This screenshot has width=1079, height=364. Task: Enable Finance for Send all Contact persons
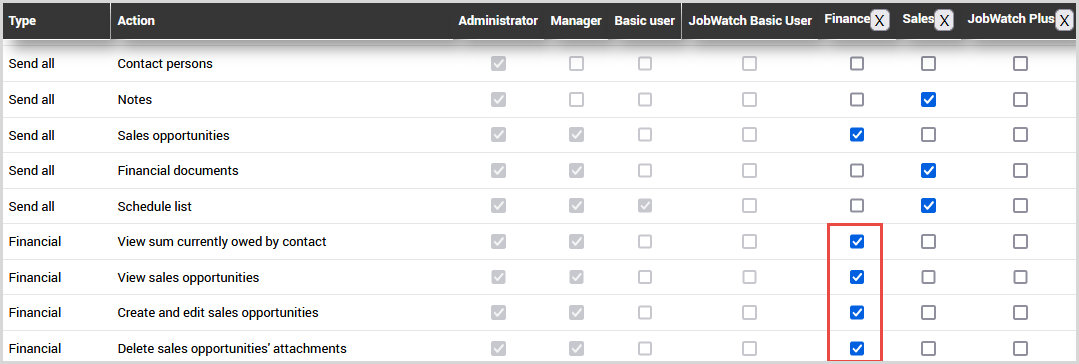coord(857,64)
